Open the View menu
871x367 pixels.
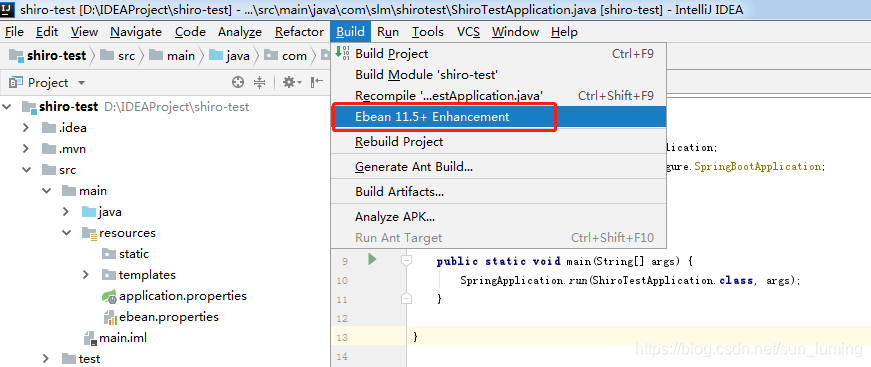pos(84,32)
